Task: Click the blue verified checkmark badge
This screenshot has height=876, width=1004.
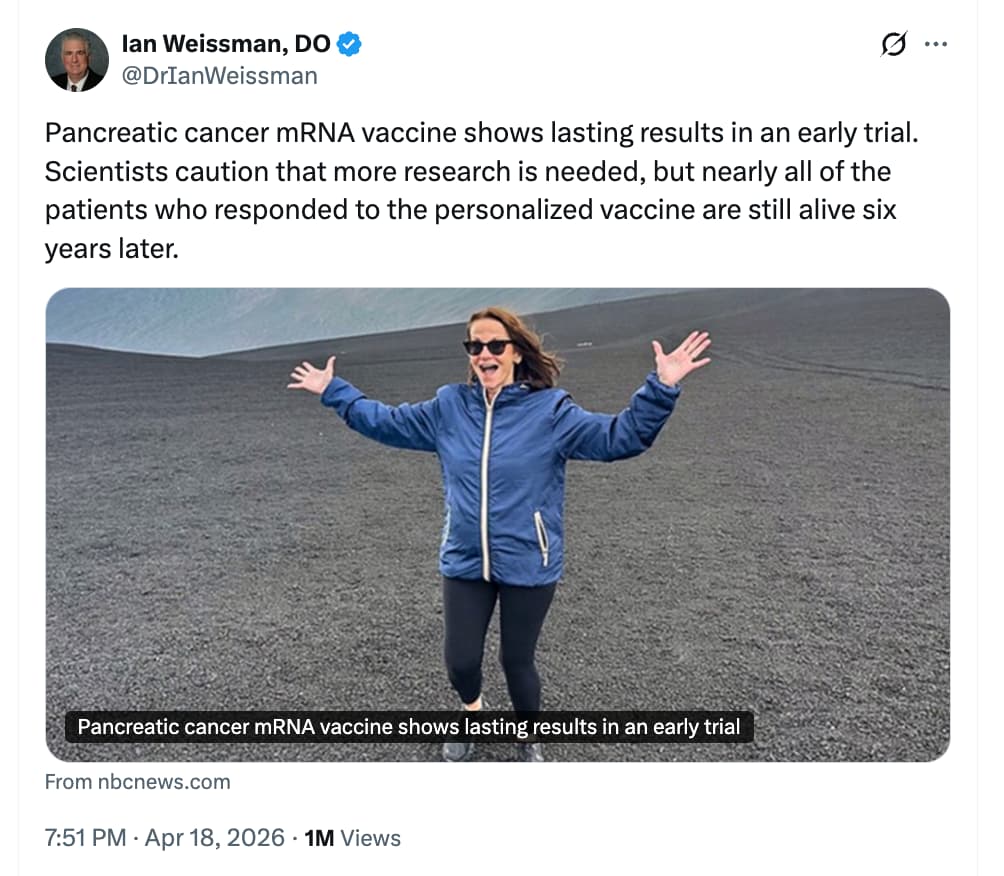Action: click(x=349, y=44)
